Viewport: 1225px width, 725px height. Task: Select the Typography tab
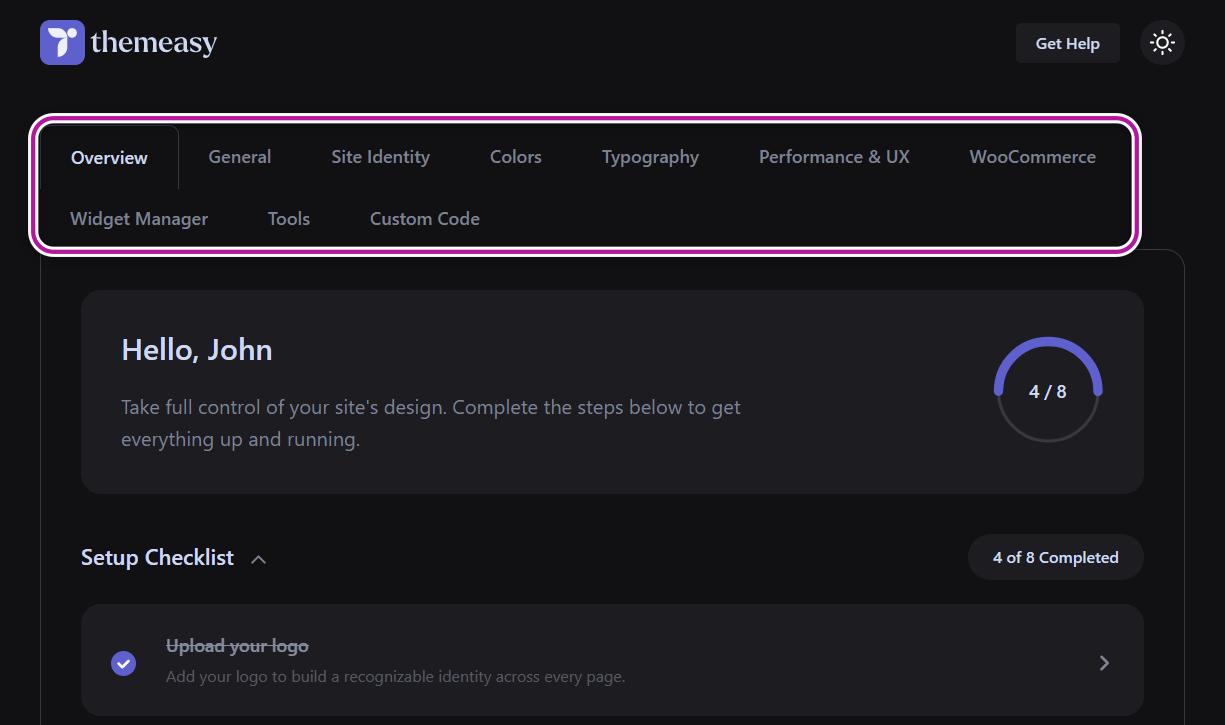[650, 156]
